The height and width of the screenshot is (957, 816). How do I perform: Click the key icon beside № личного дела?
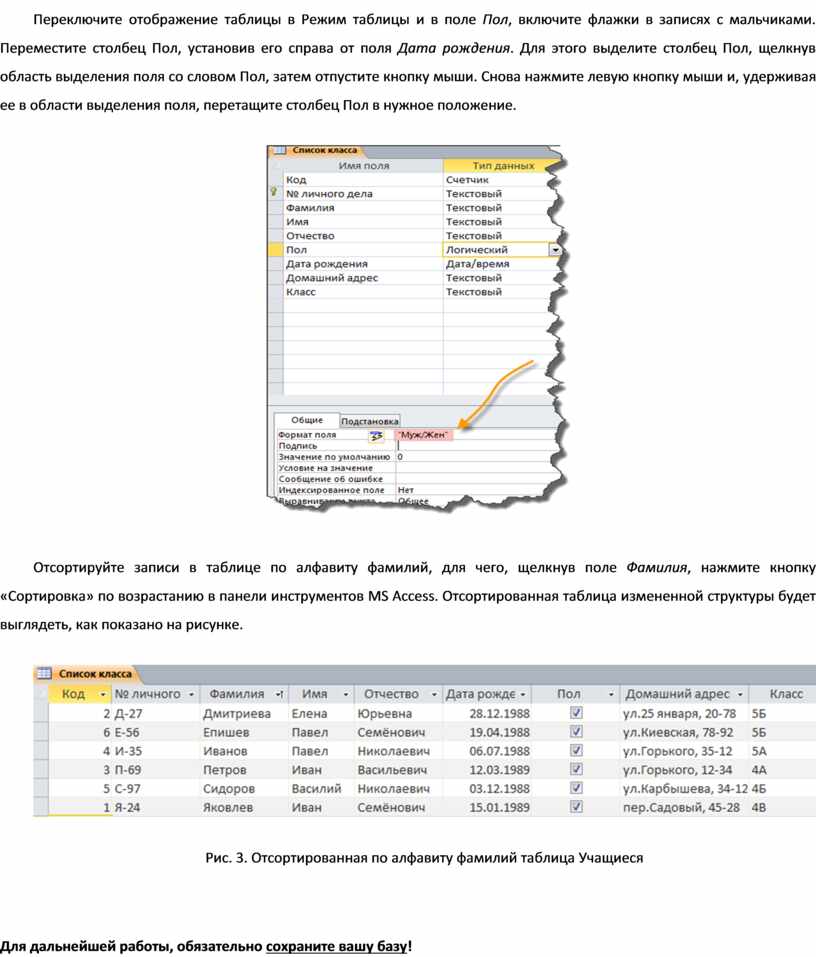[x=273, y=192]
